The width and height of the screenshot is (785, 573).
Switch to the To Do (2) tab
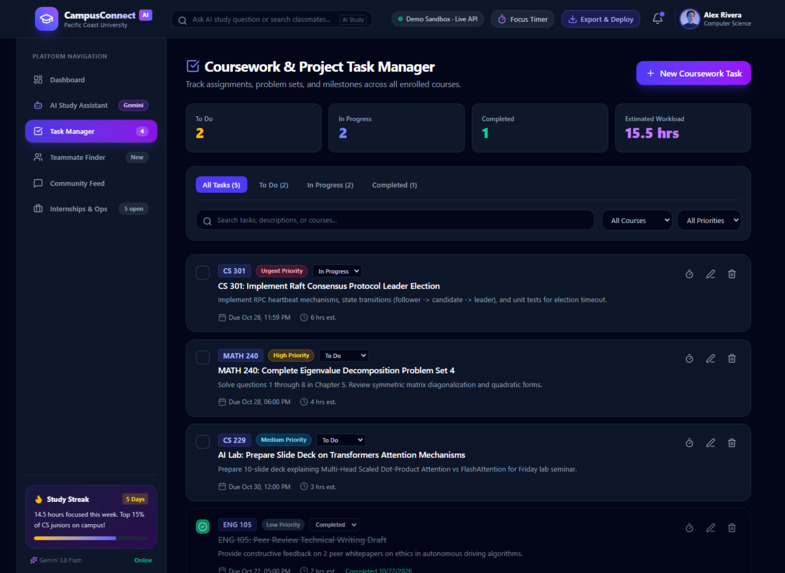(273, 185)
